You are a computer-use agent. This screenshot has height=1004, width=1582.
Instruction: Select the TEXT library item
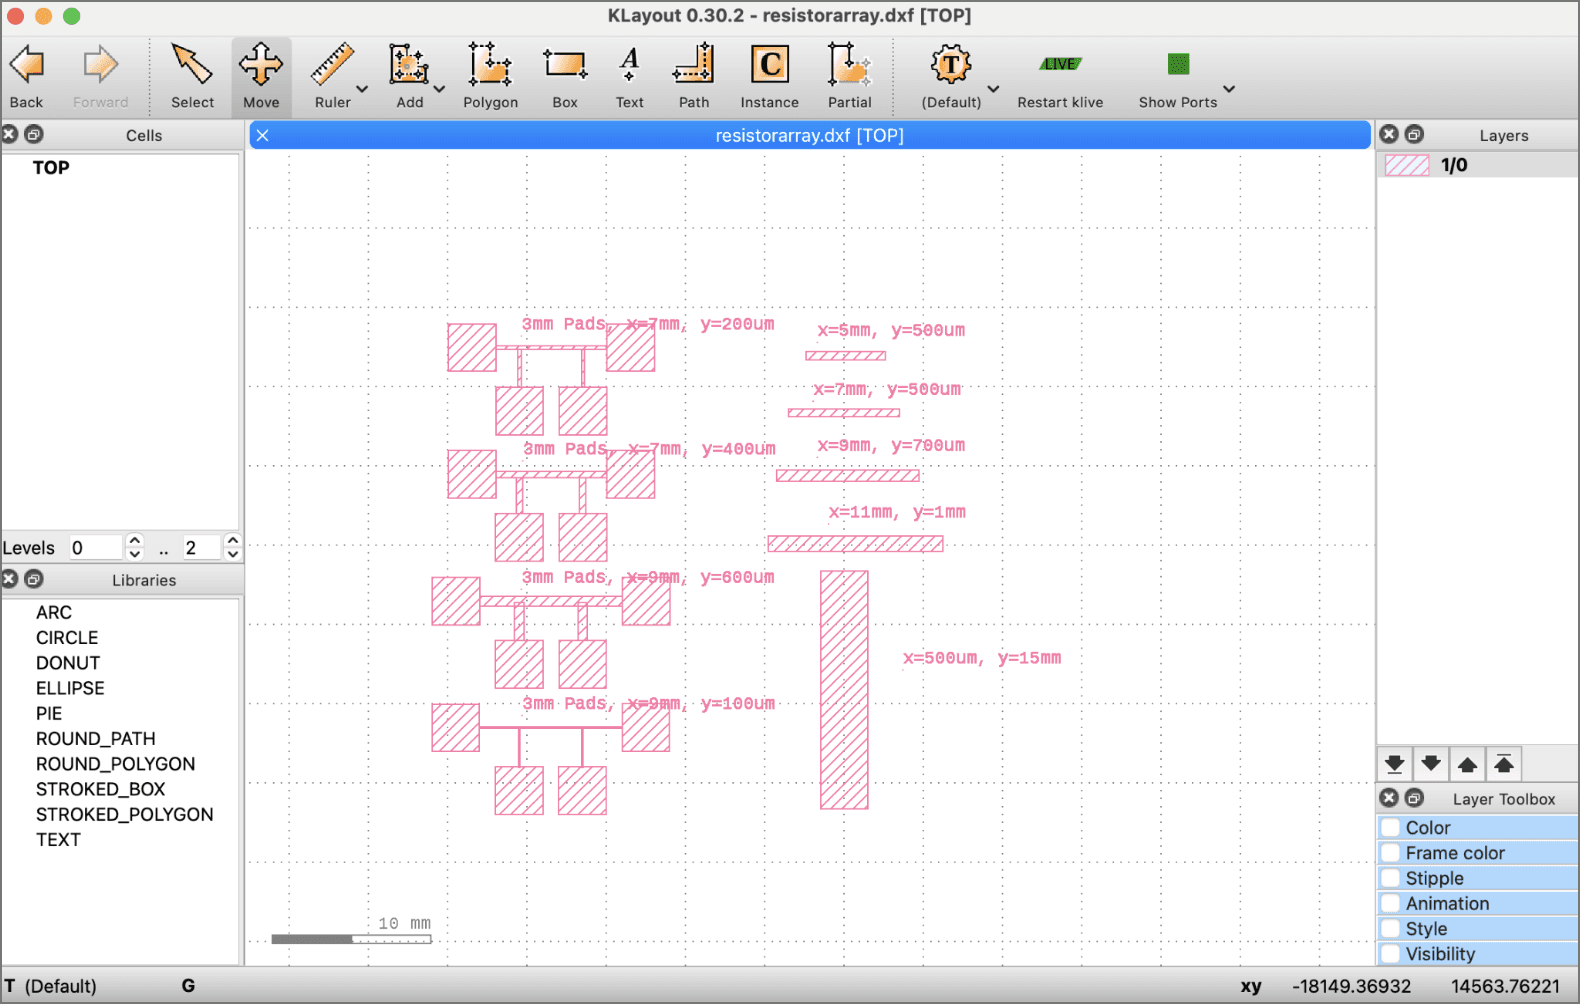(58, 840)
